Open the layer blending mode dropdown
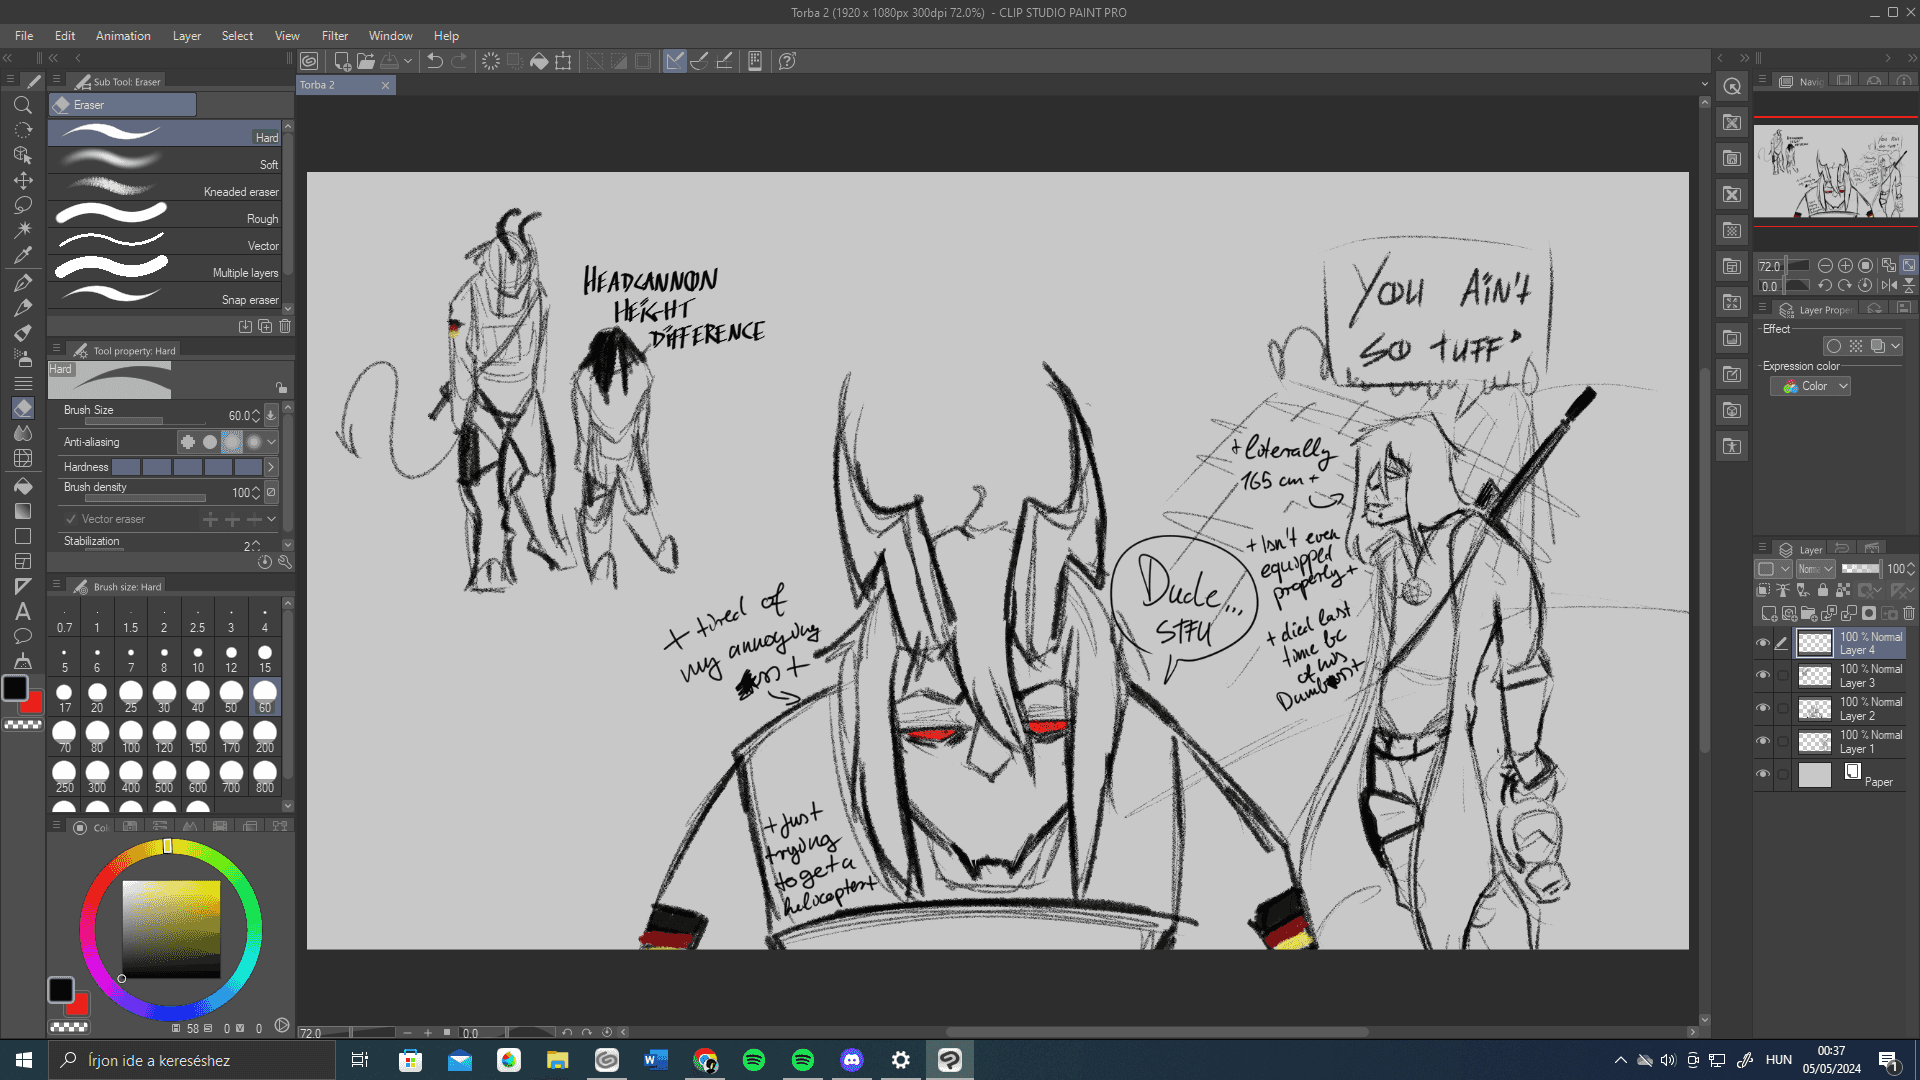The width and height of the screenshot is (1920, 1080). [x=1815, y=569]
